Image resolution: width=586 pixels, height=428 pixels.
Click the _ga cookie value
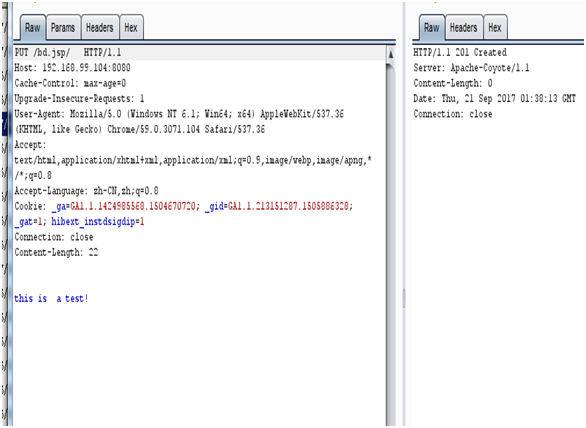tap(133, 206)
